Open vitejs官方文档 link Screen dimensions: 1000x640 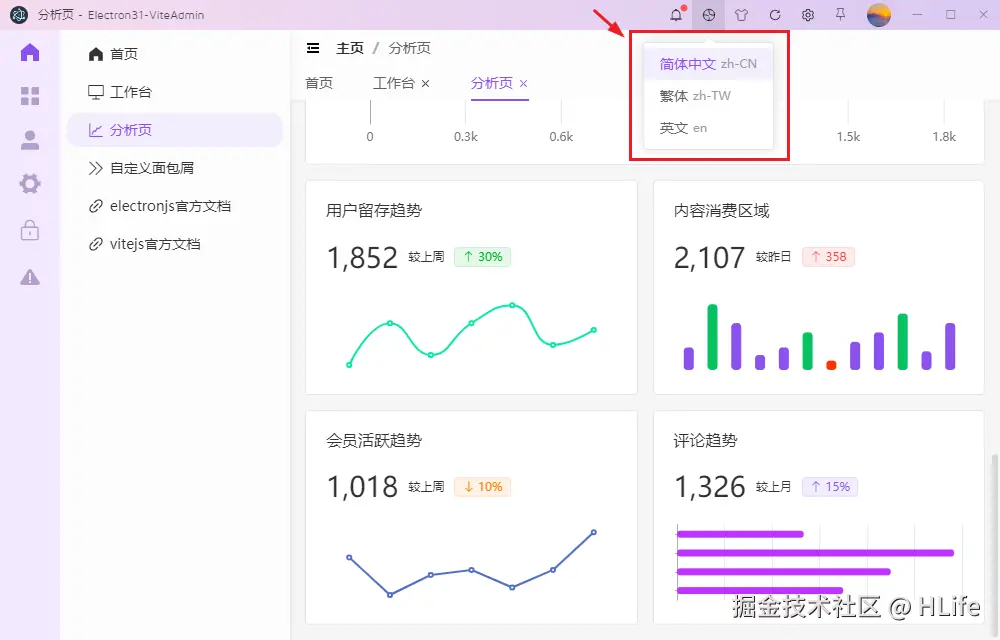pos(175,244)
